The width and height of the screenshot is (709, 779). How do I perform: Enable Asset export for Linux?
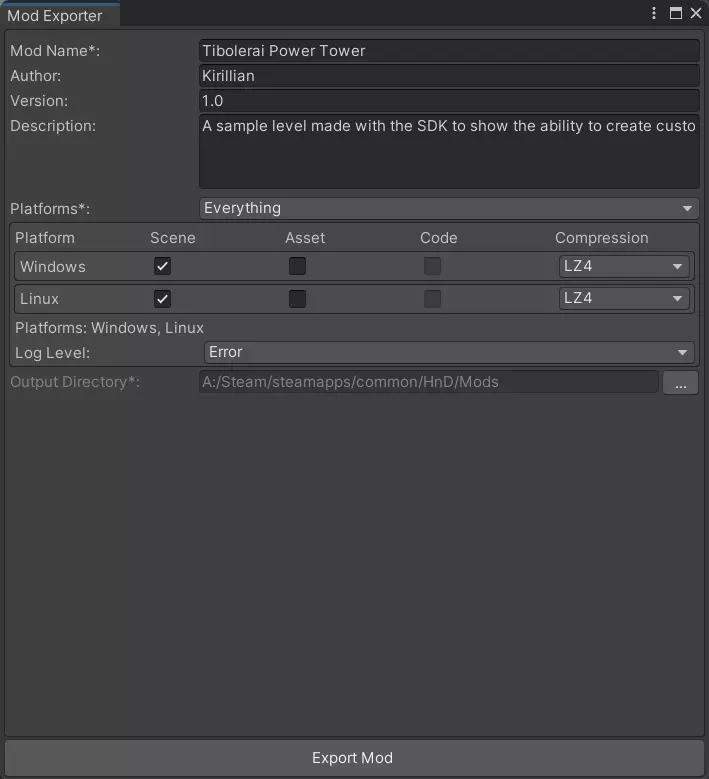(x=297, y=298)
